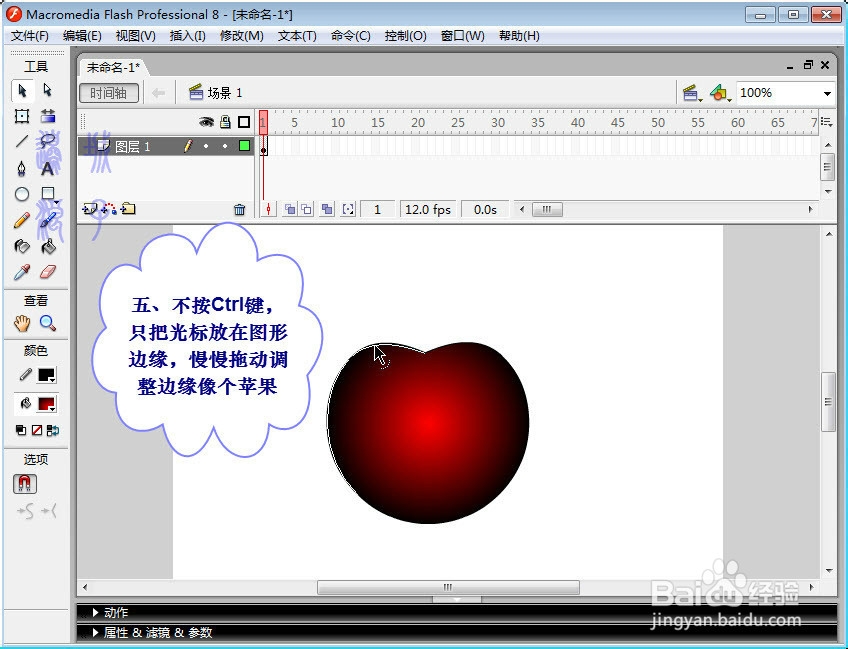Insert a new layer in the timeline
Viewport: 848px width, 649px height.
[x=88, y=208]
